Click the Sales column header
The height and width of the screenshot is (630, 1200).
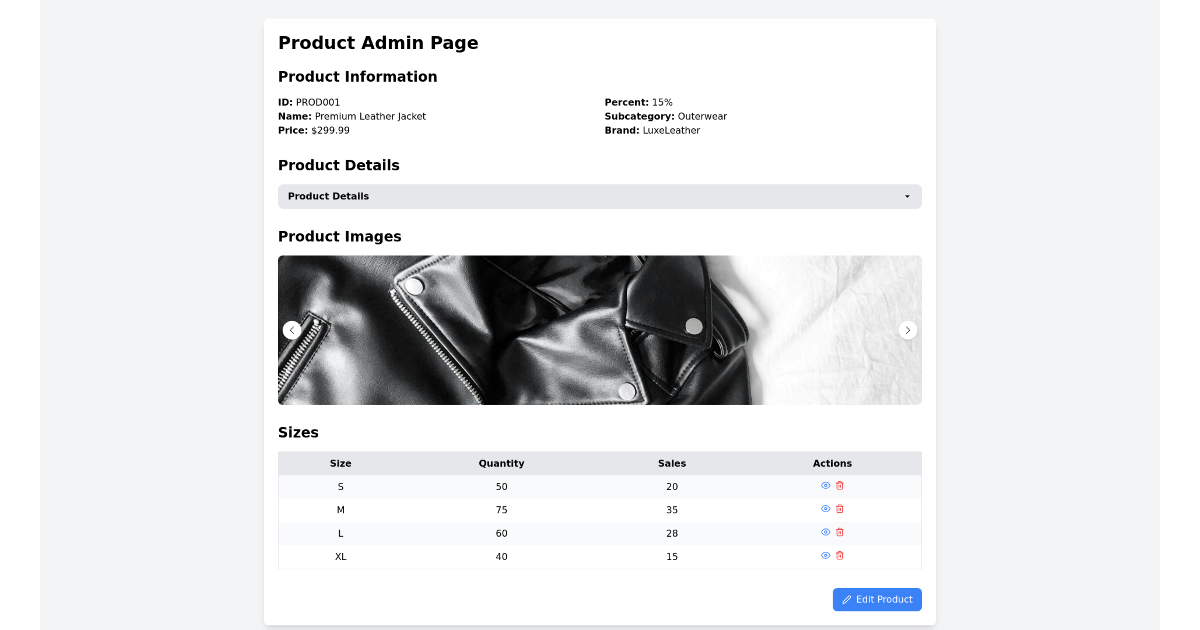pyautogui.click(x=672, y=463)
